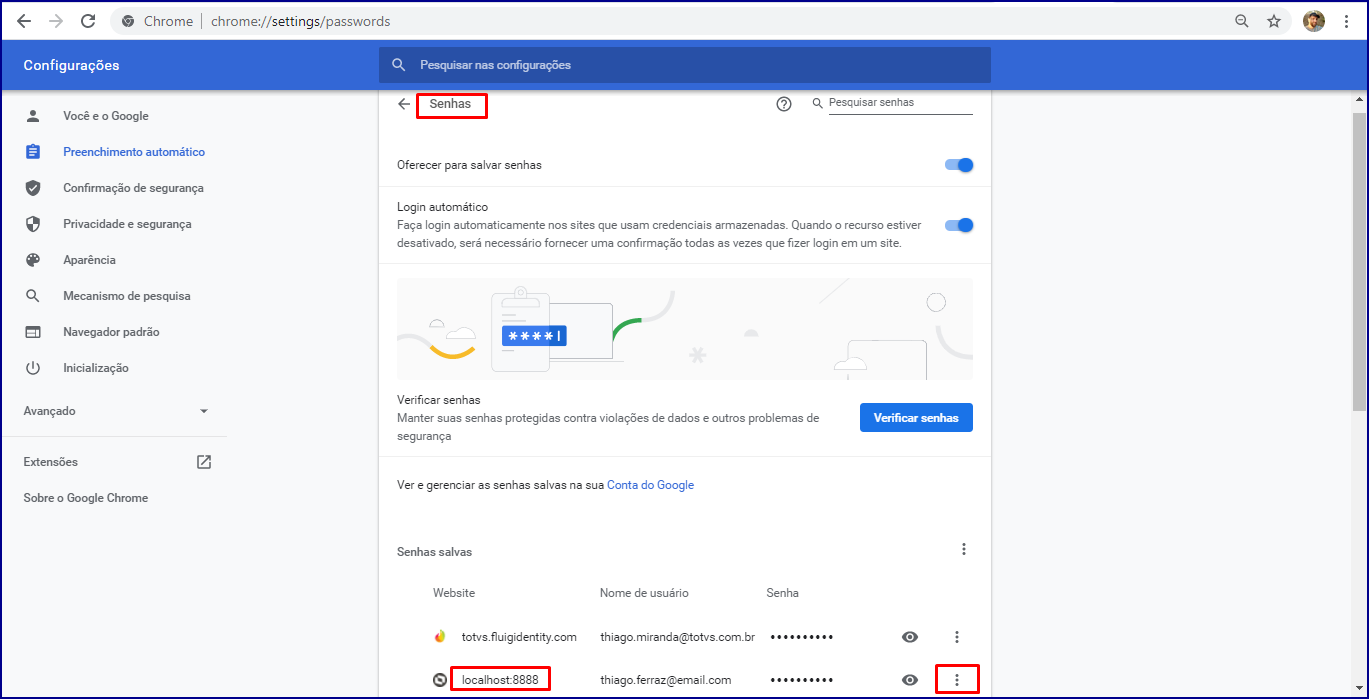Click username thiago.ferraz@email.com
Image resolution: width=1369 pixels, height=699 pixels.
tap(665, 680)
